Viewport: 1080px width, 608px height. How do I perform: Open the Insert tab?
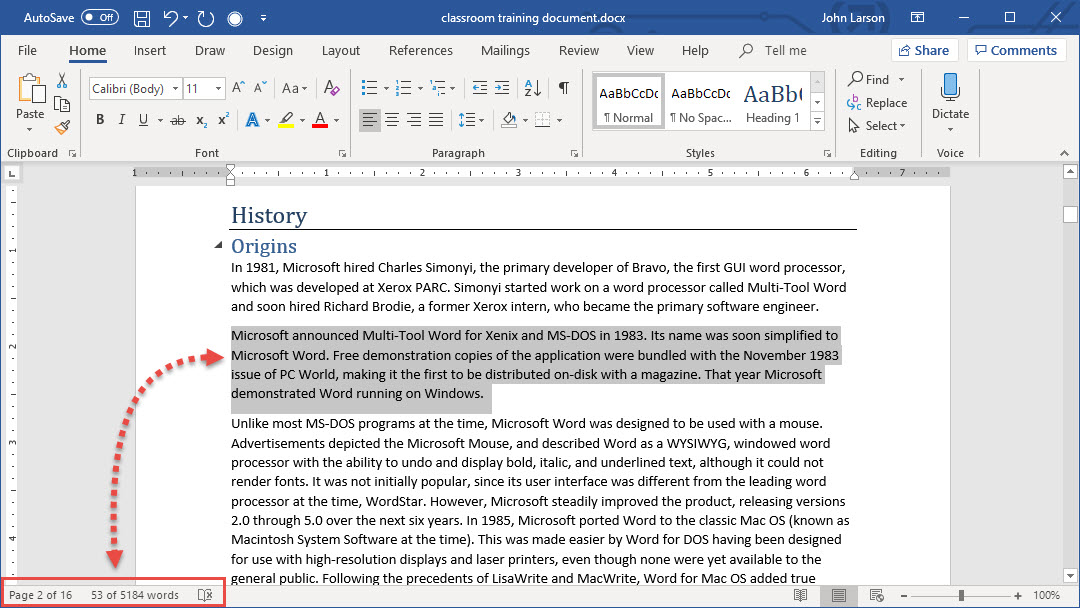150,51
